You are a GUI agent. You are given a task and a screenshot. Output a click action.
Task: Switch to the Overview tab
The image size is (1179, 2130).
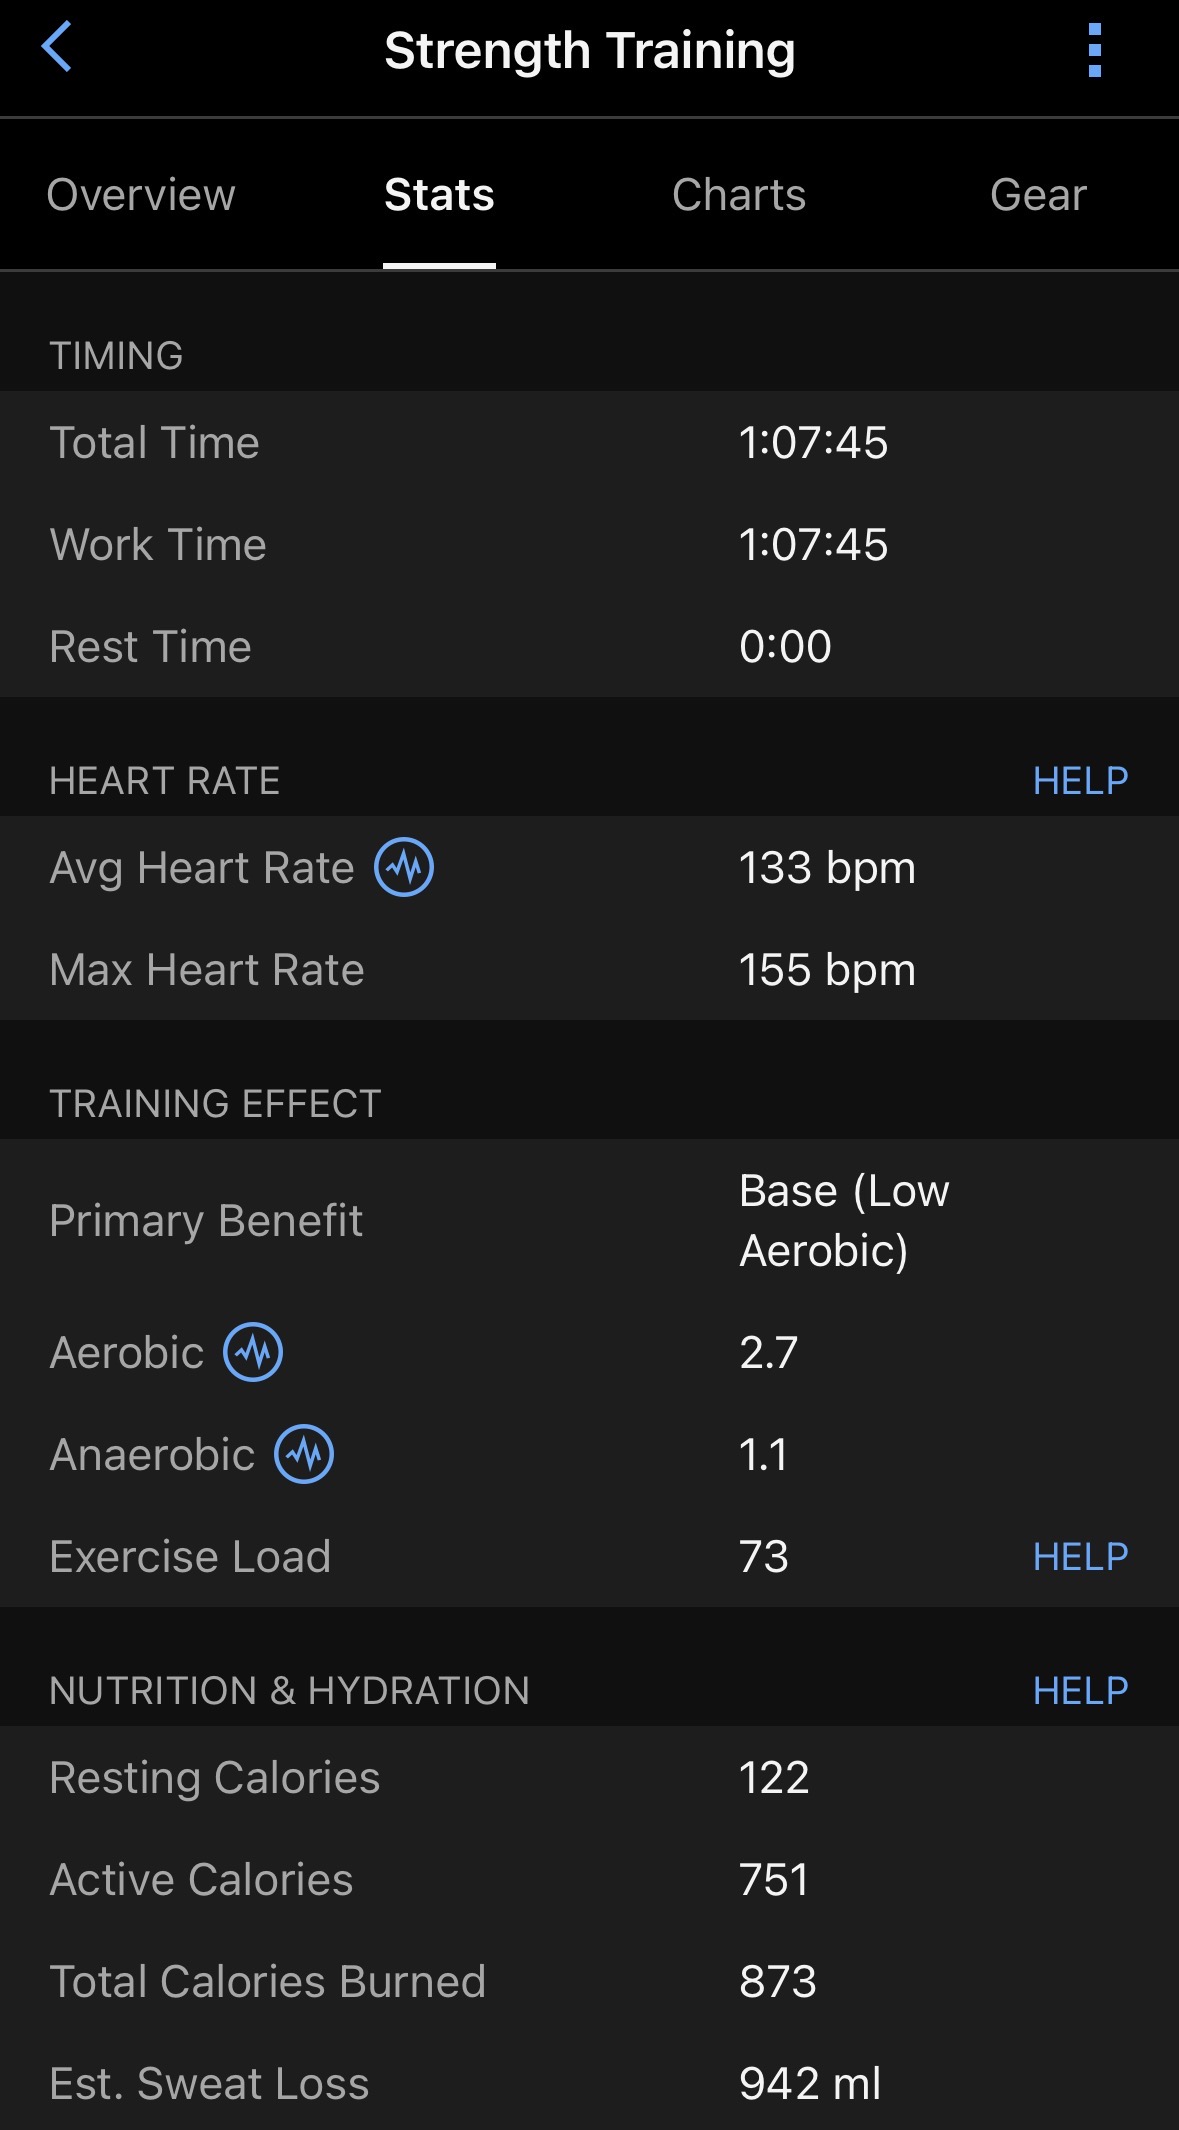click(141, 194)
